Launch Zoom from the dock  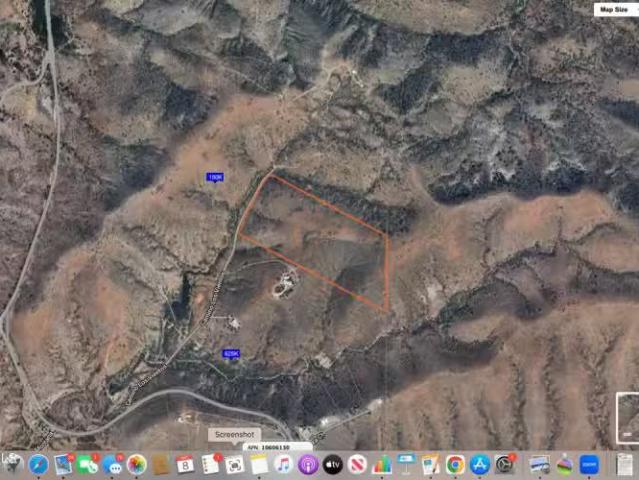click(x=589, y=464)
